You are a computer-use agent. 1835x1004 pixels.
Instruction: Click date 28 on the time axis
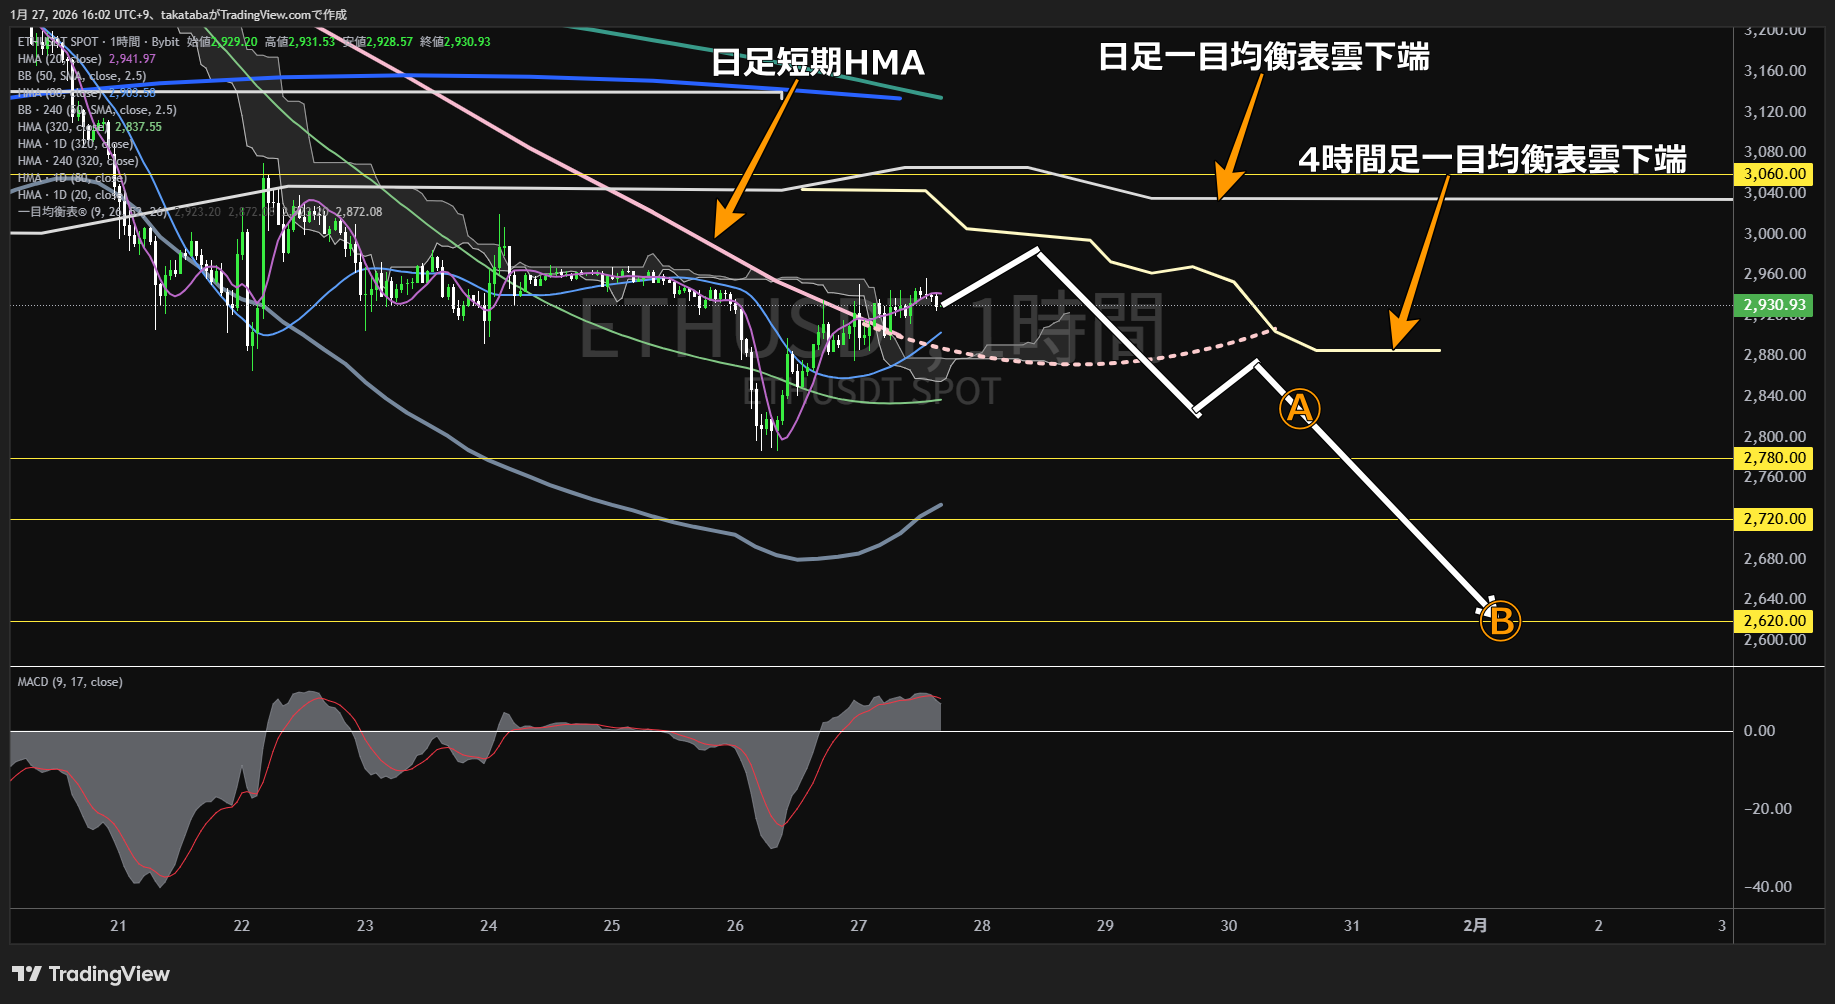coord(982,926)
